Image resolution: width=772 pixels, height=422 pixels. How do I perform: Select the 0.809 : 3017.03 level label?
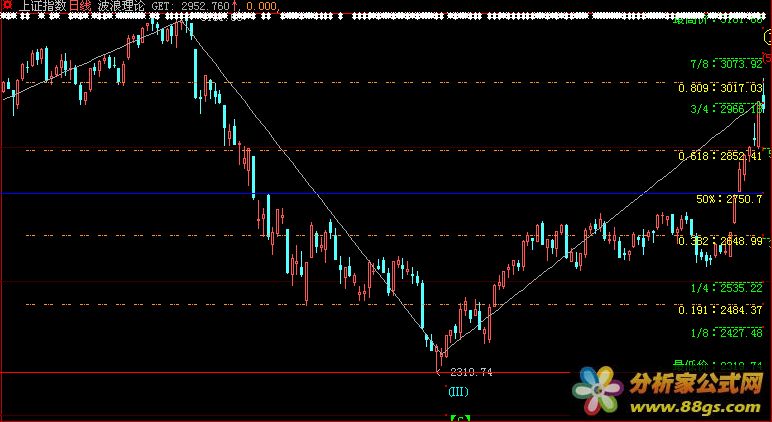click(720, 89)
